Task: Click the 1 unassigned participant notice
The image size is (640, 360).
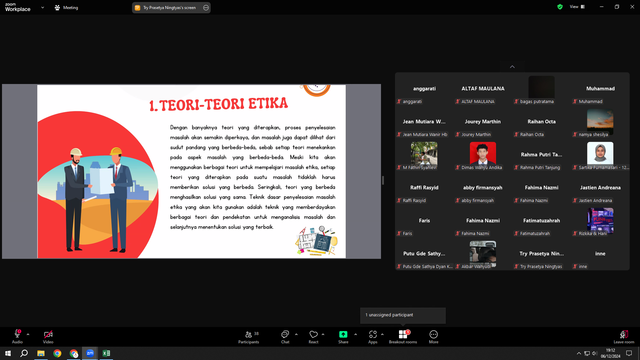Action: click(x=403, y=315)
